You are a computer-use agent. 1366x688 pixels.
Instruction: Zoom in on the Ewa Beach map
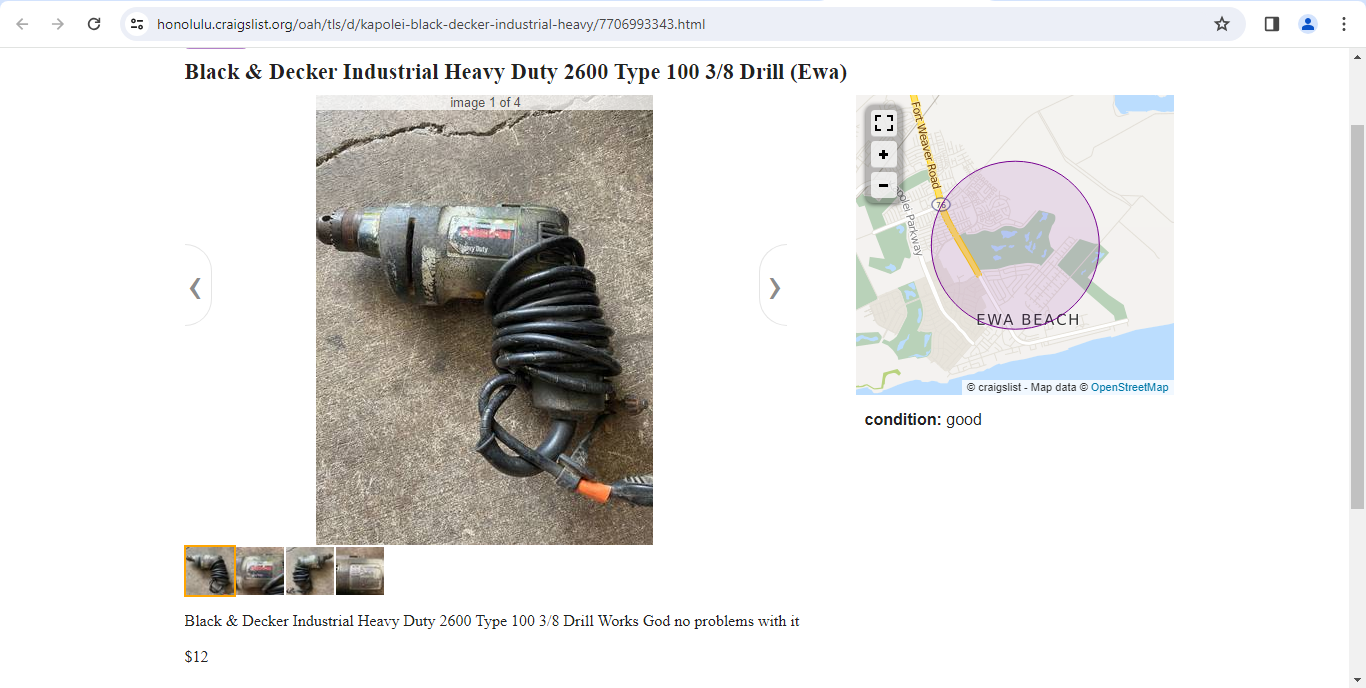pyautogui.click(x=883, y=155)
